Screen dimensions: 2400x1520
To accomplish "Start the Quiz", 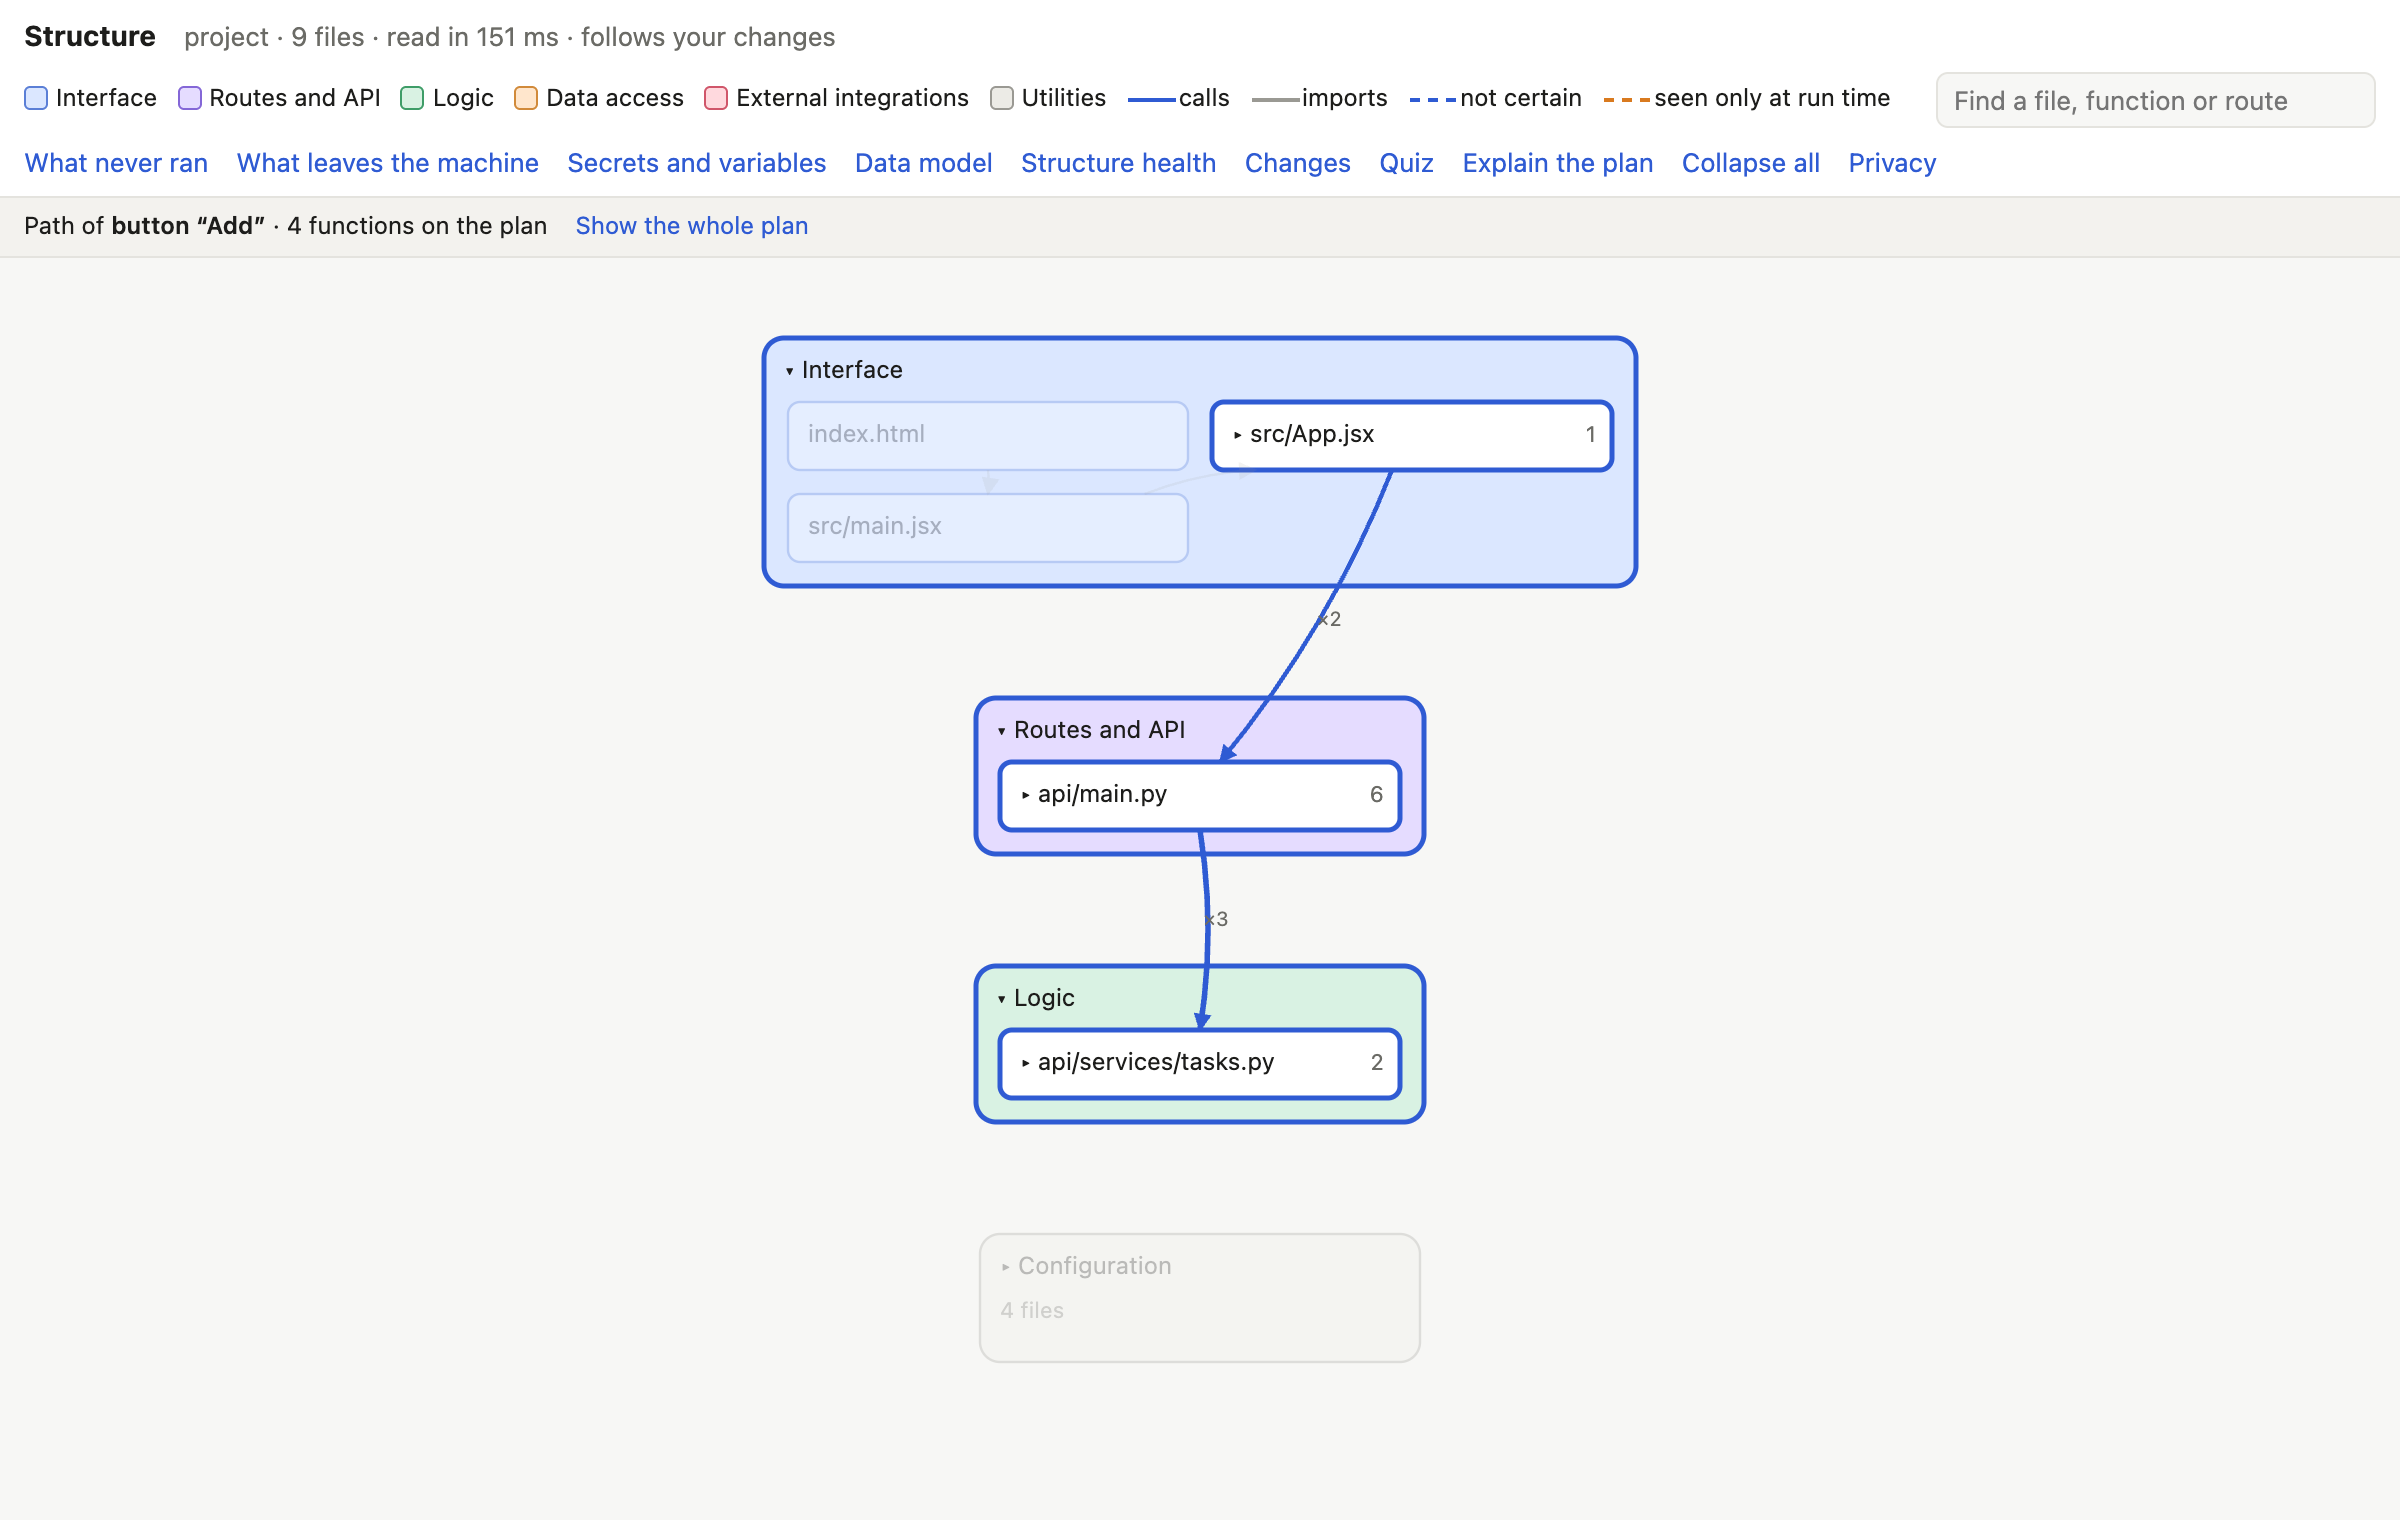I will click(x=1407, y=163).
